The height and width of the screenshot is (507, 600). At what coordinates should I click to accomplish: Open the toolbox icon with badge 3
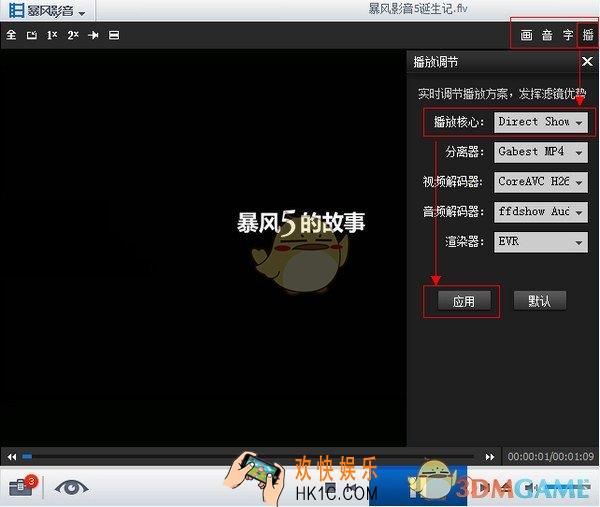[23, 486]
